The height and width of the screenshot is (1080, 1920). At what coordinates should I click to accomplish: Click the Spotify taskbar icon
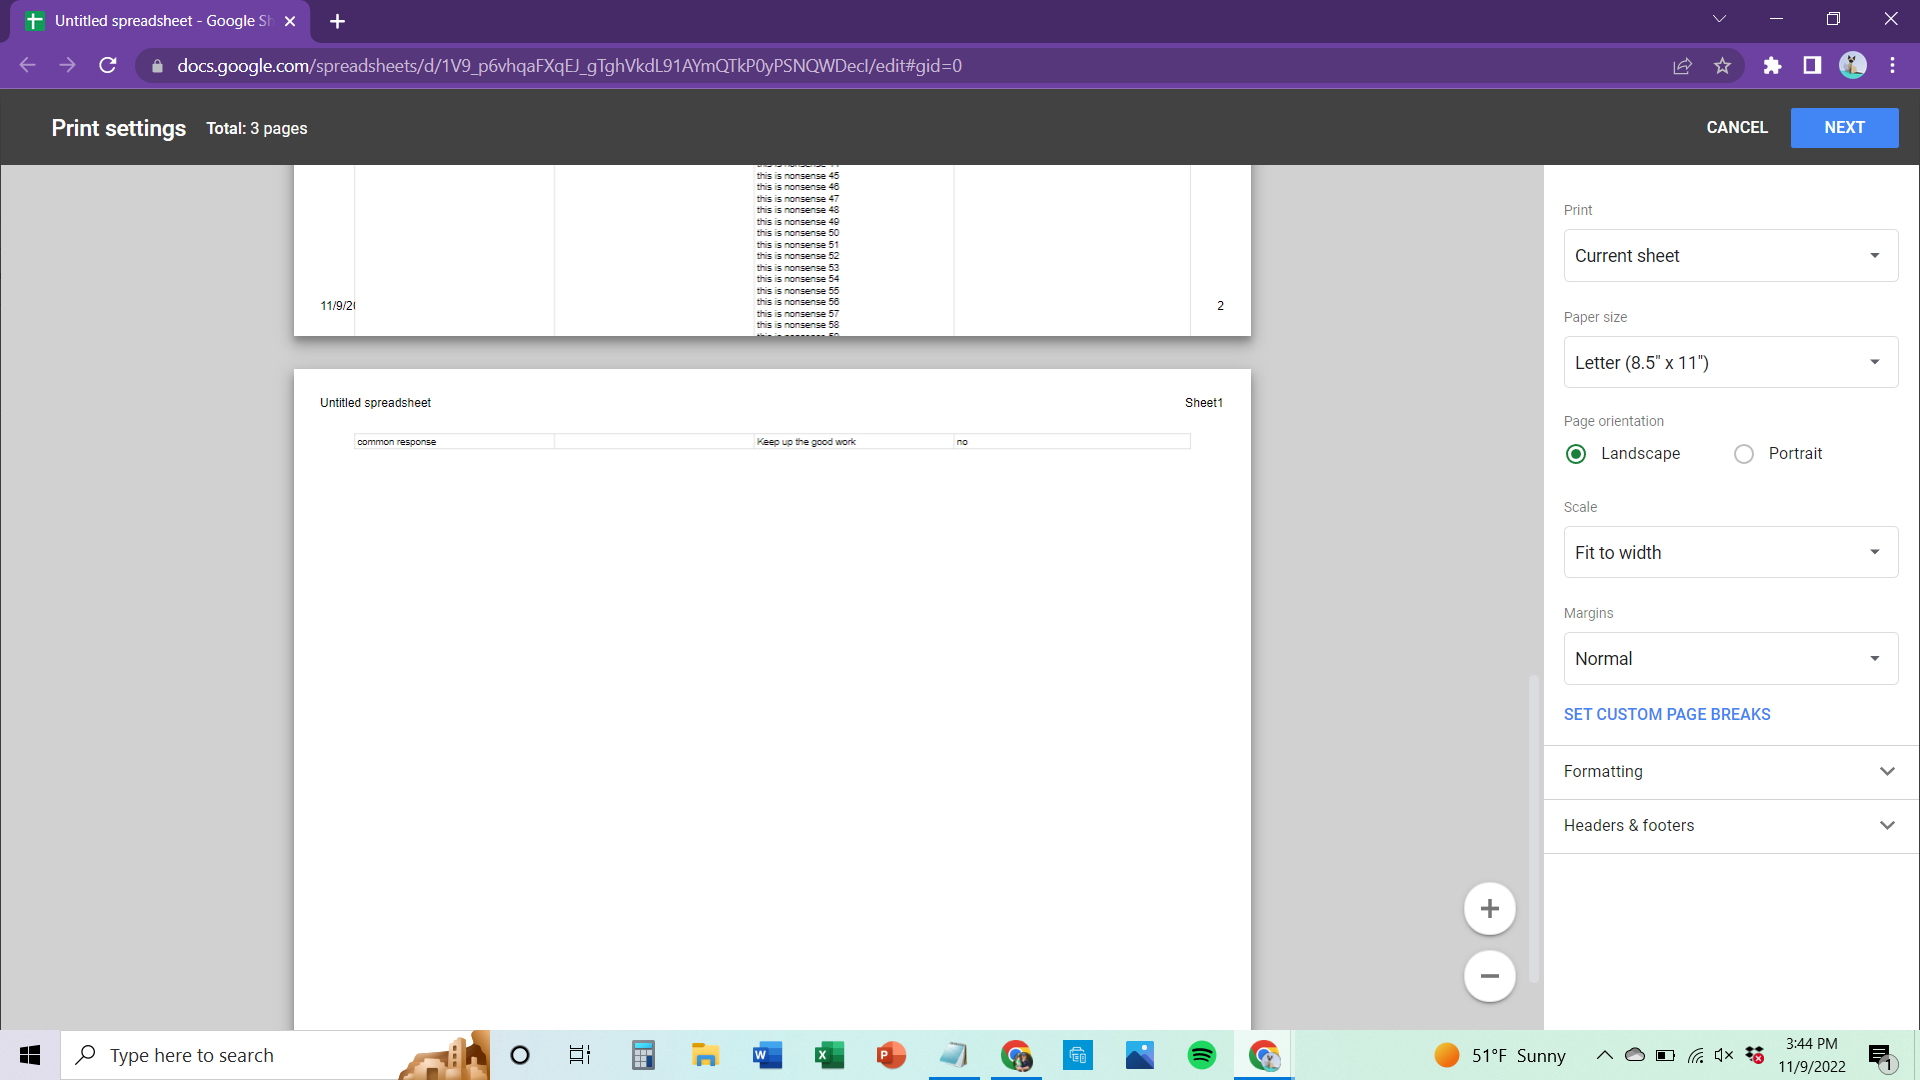coord(1203,1055)
